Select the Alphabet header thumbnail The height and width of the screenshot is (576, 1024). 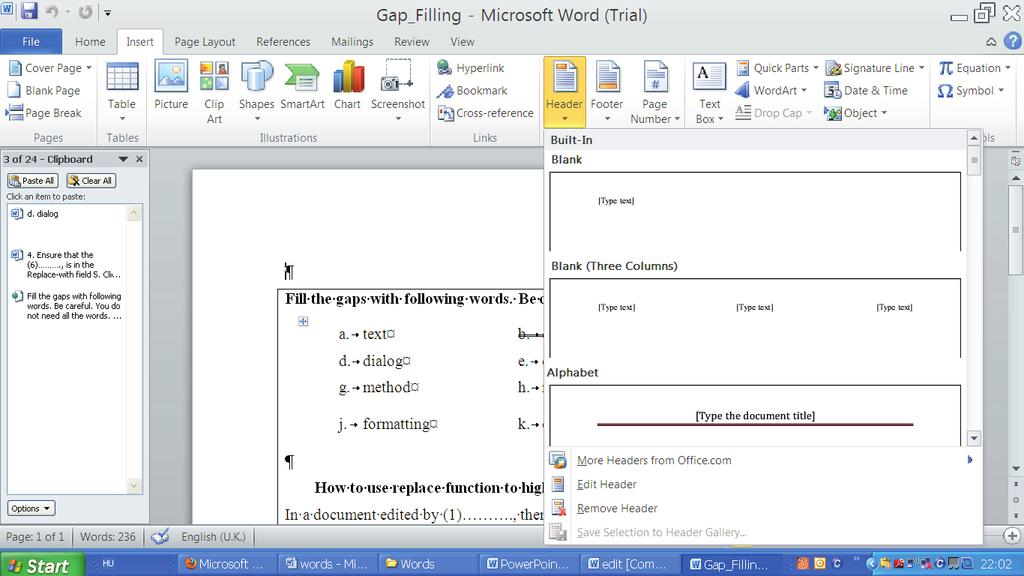[755, 415]
